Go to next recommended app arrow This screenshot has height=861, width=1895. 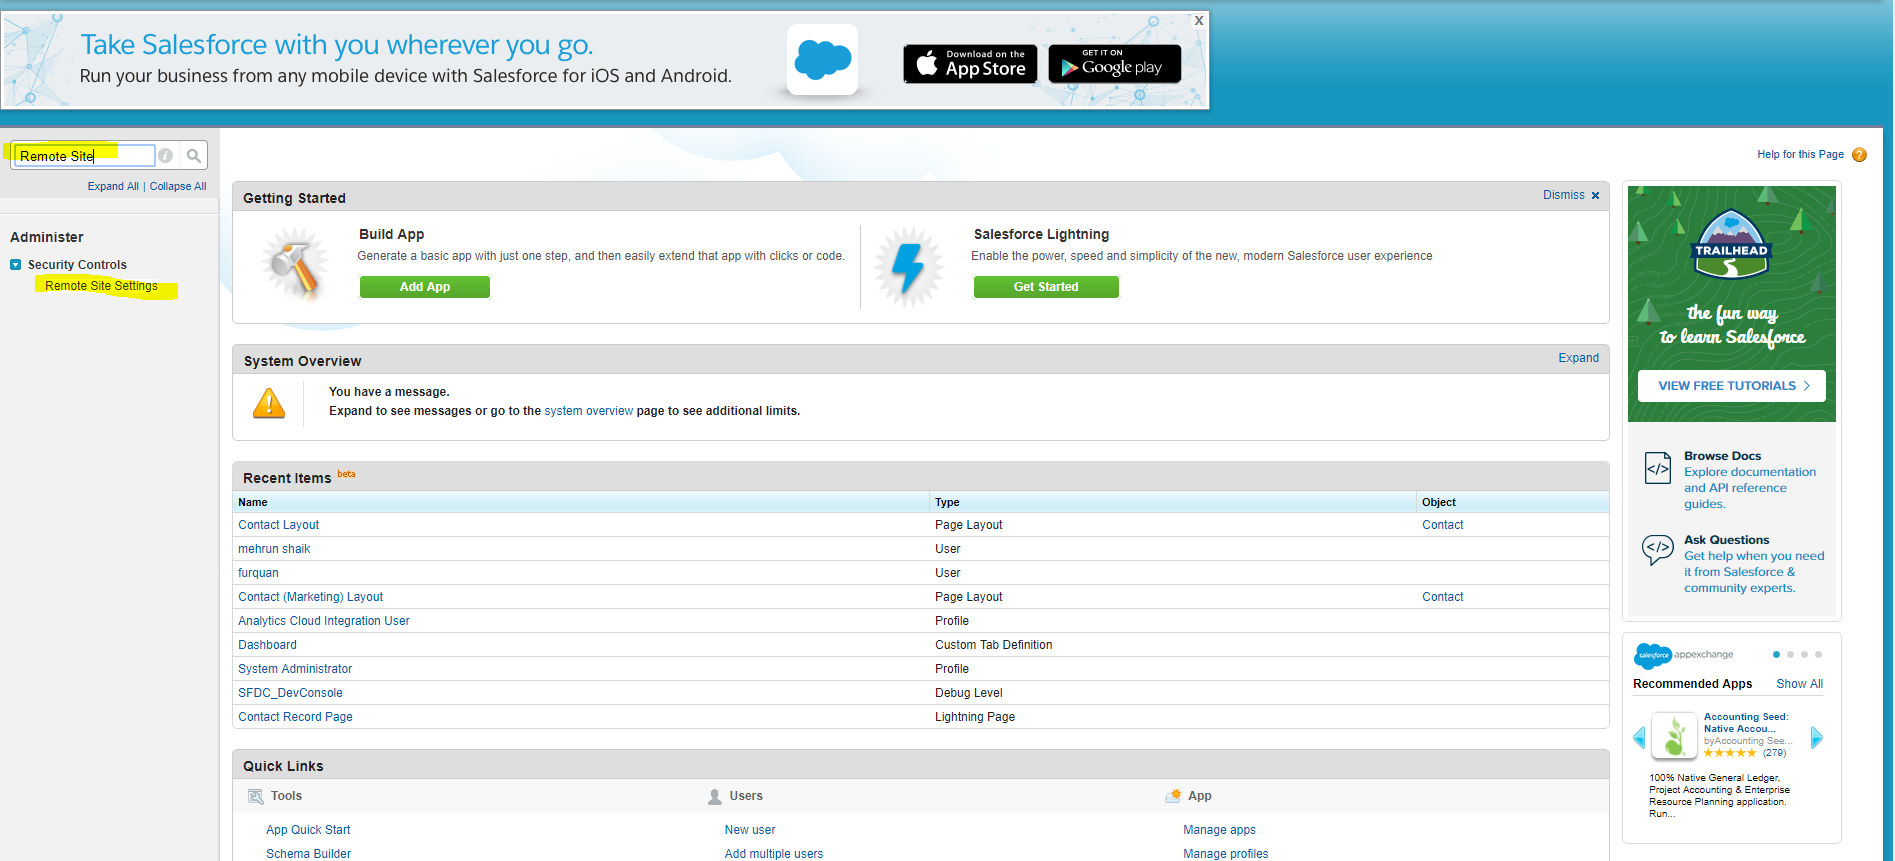[x=1817, y=738]
